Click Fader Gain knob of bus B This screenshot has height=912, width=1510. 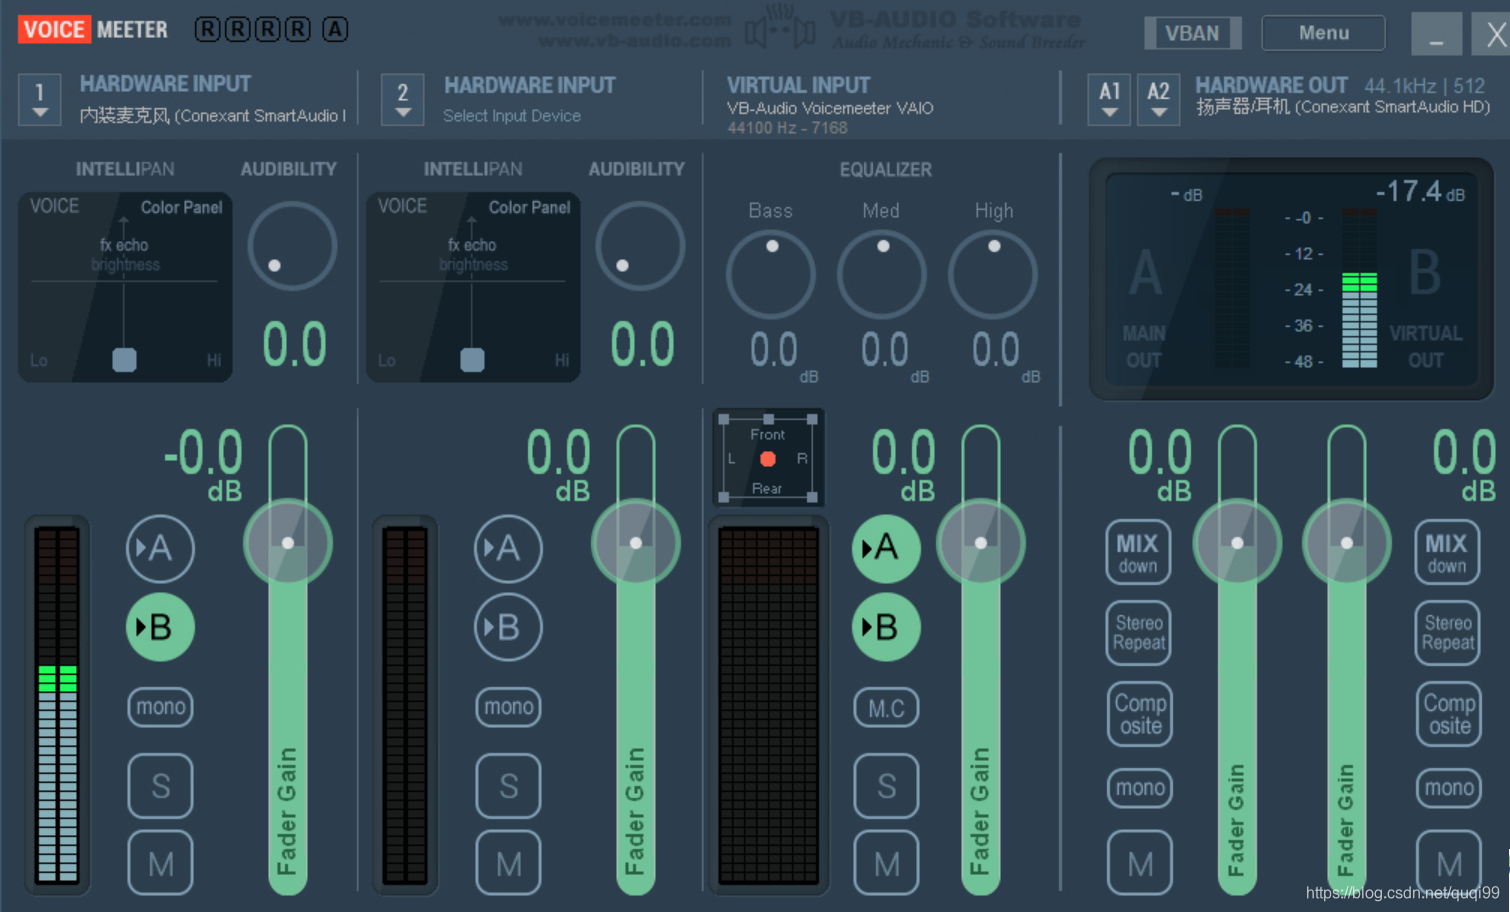(x=1347, y=543)
